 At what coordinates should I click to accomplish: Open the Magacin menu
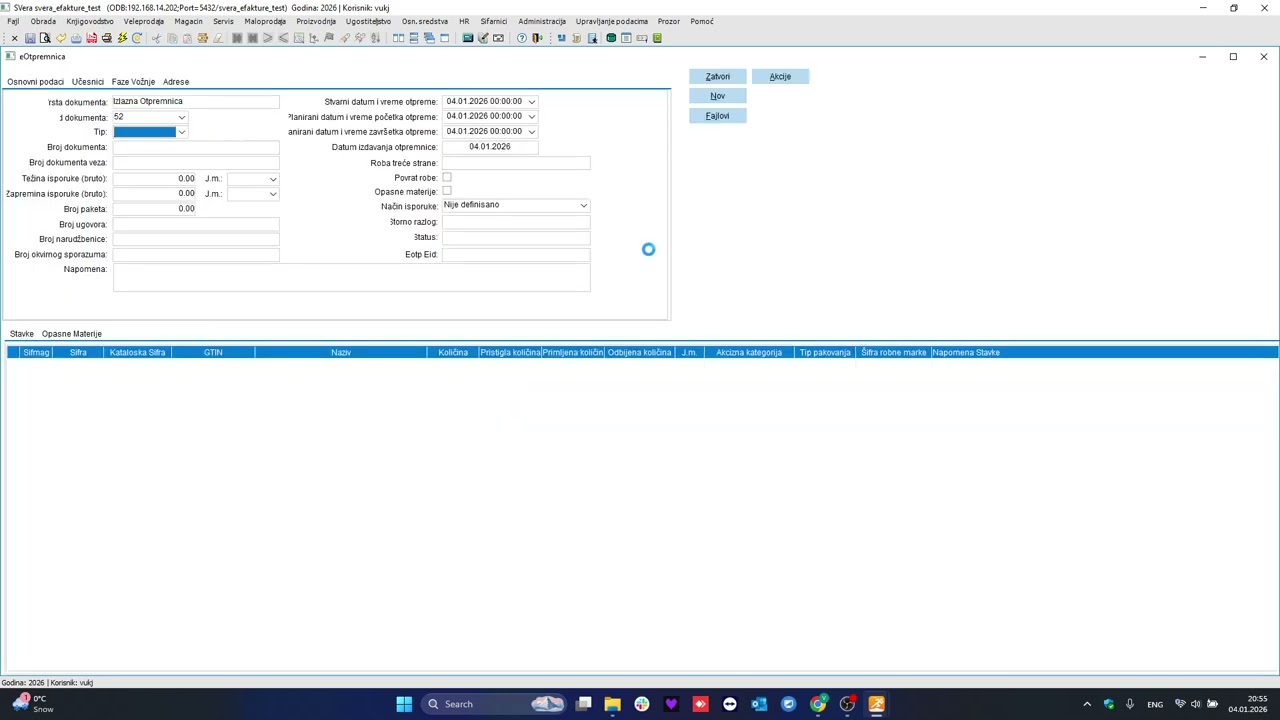point(188,21)
